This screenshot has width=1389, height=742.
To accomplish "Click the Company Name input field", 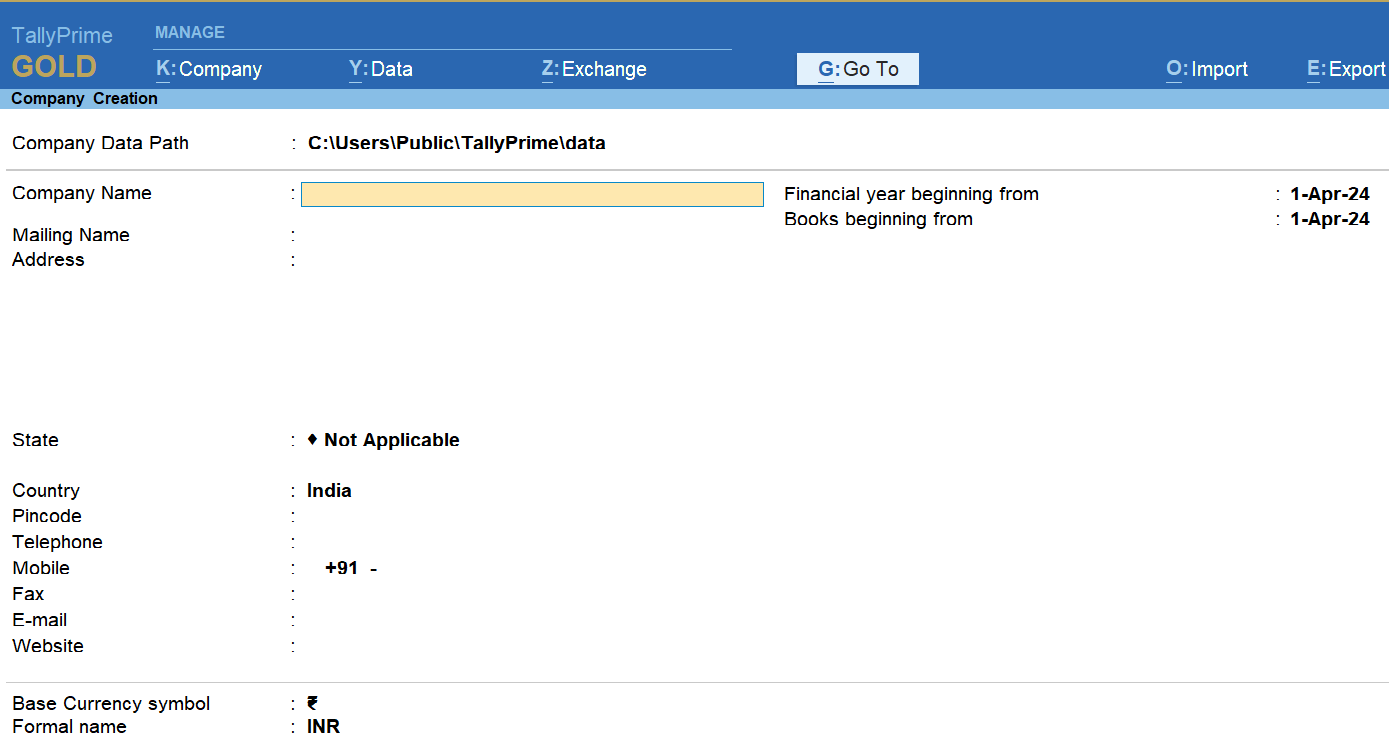I will (x=532, y=194).
